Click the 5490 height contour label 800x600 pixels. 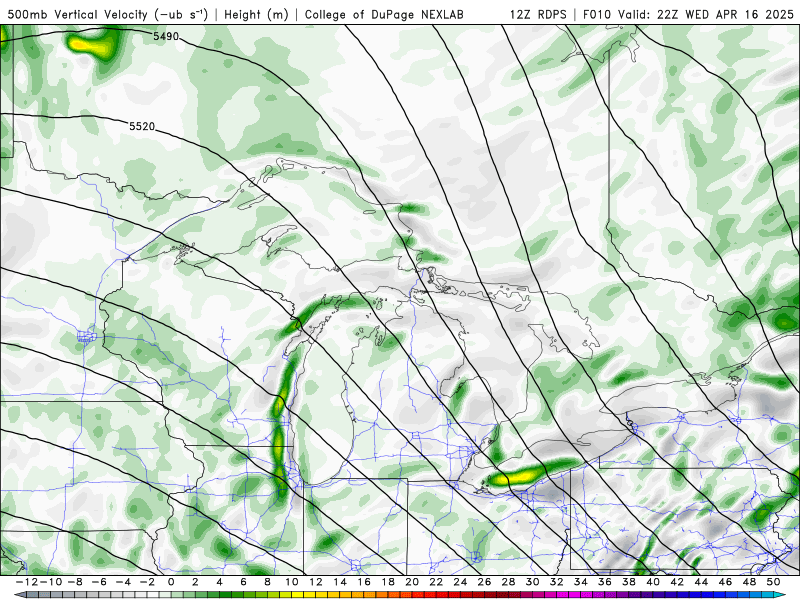166,36
